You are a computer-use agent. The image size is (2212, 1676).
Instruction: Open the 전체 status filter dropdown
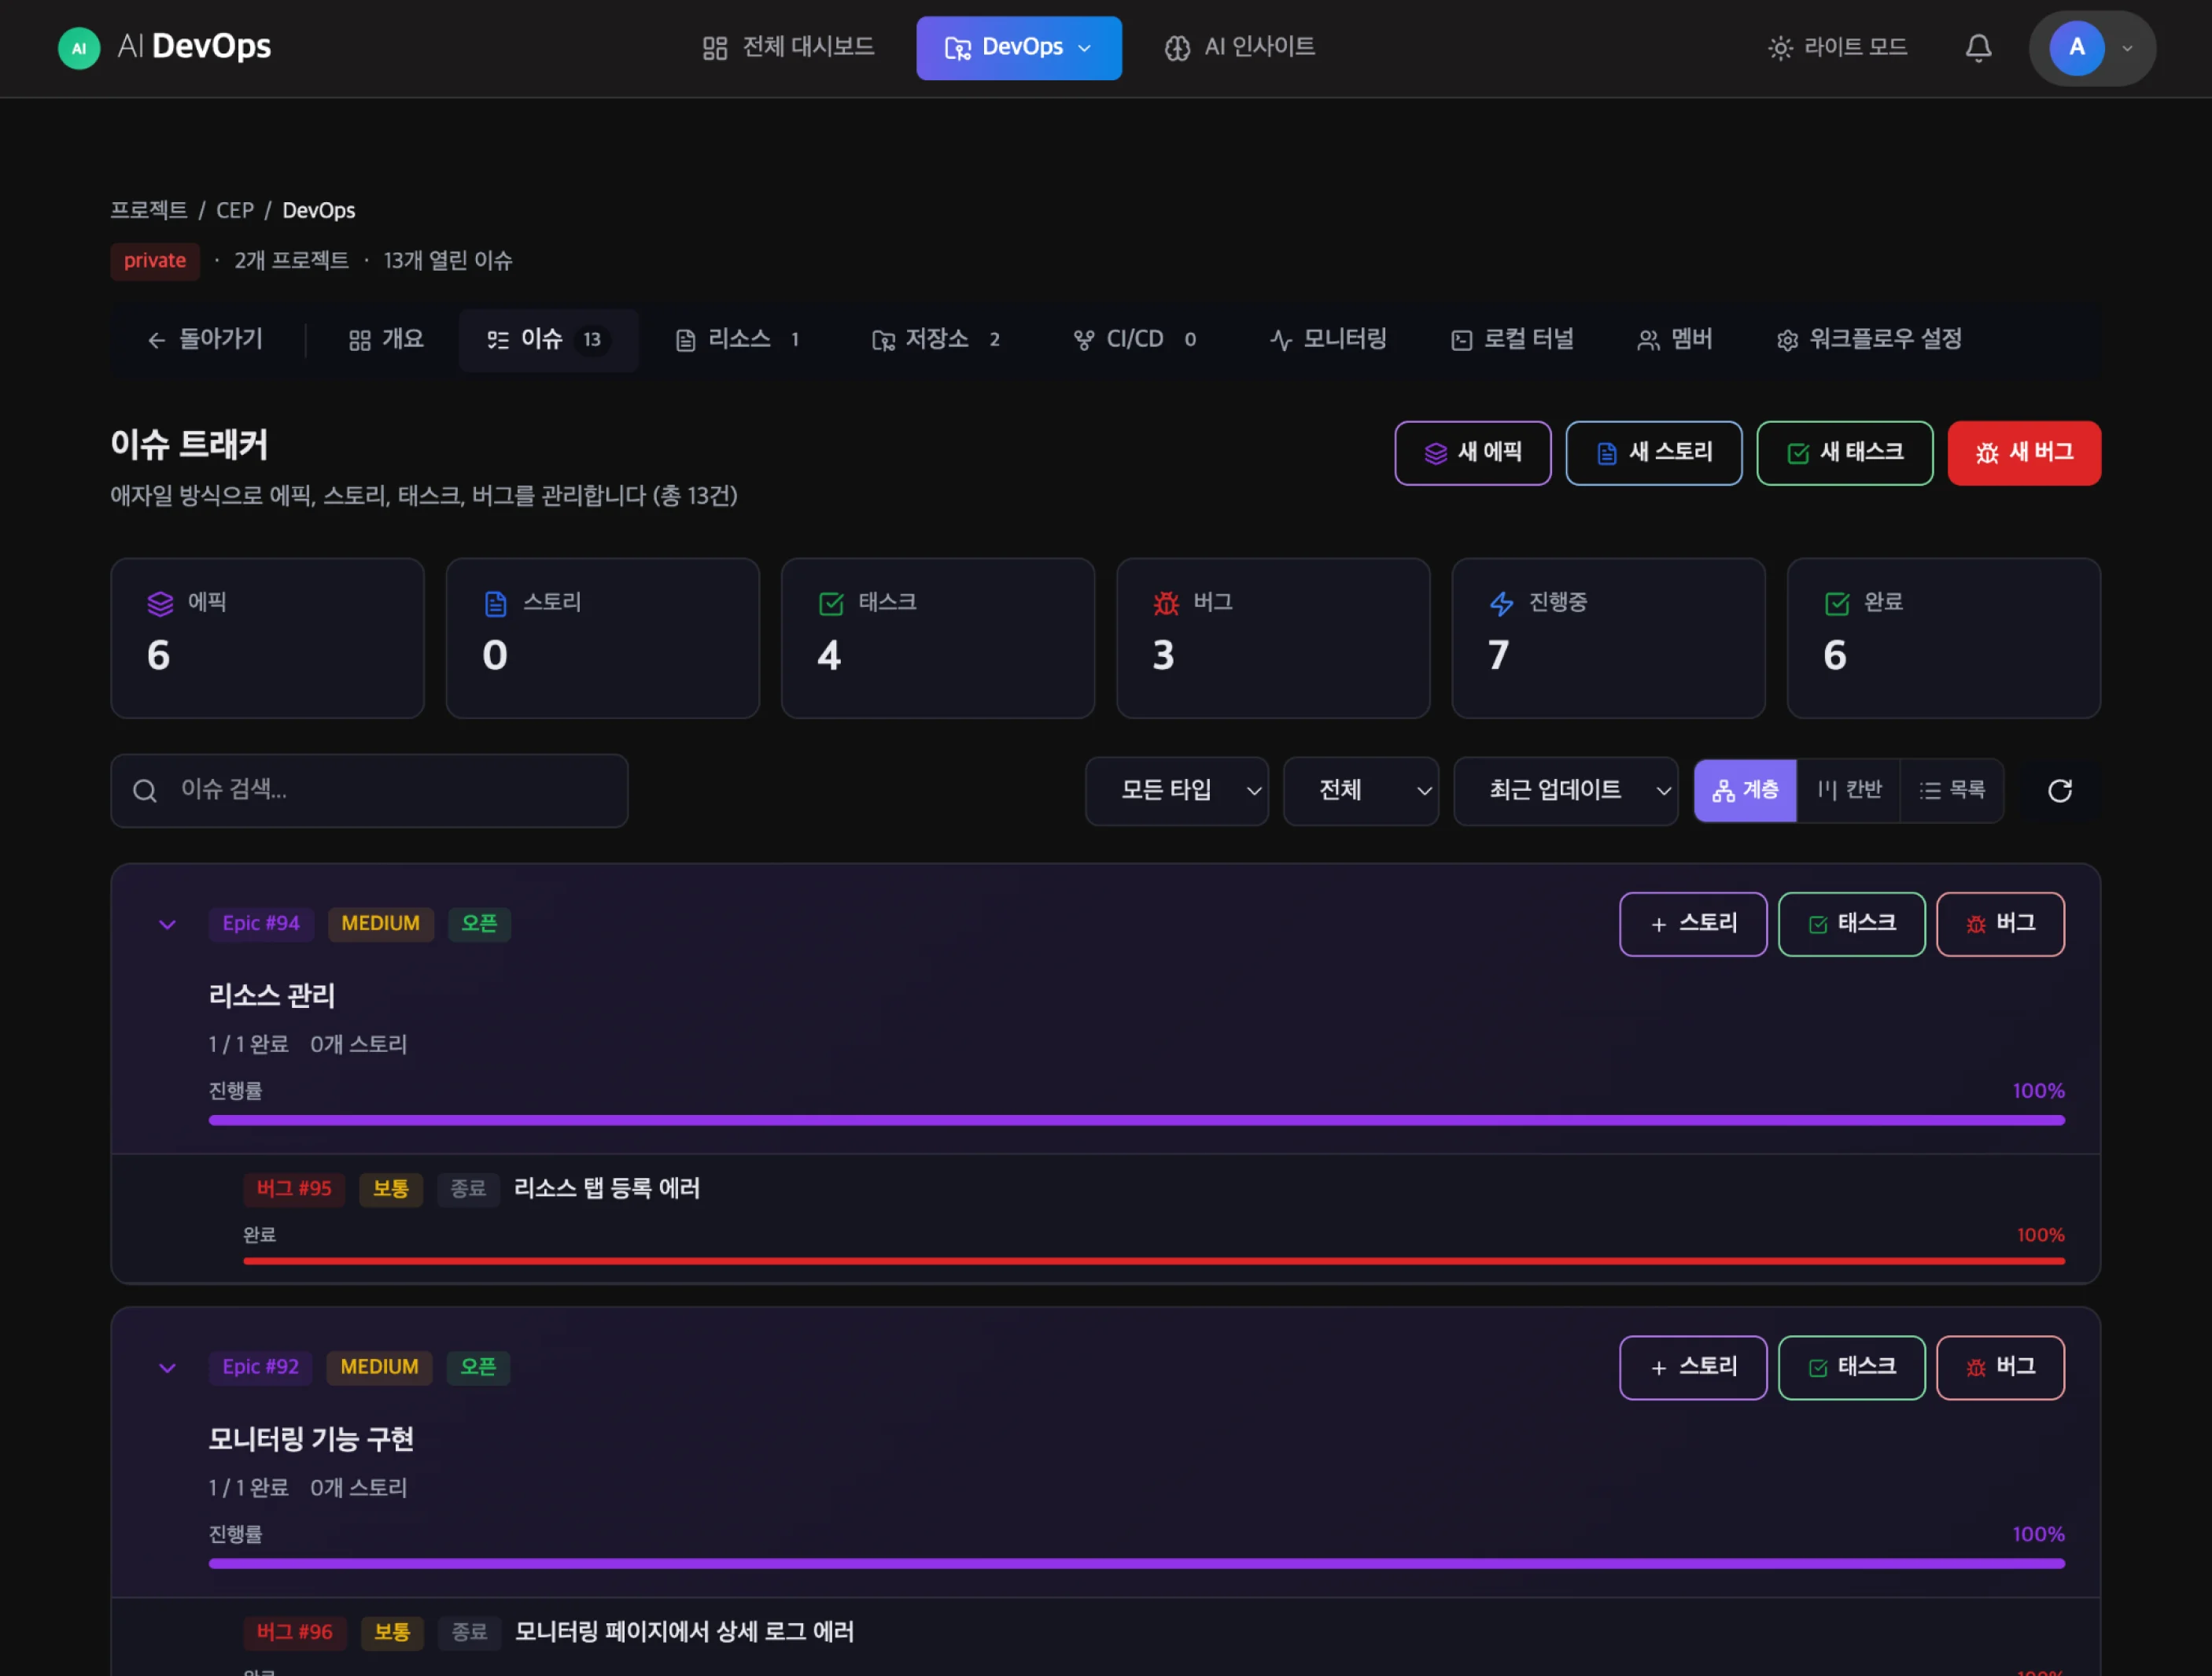coord(1361,791)
